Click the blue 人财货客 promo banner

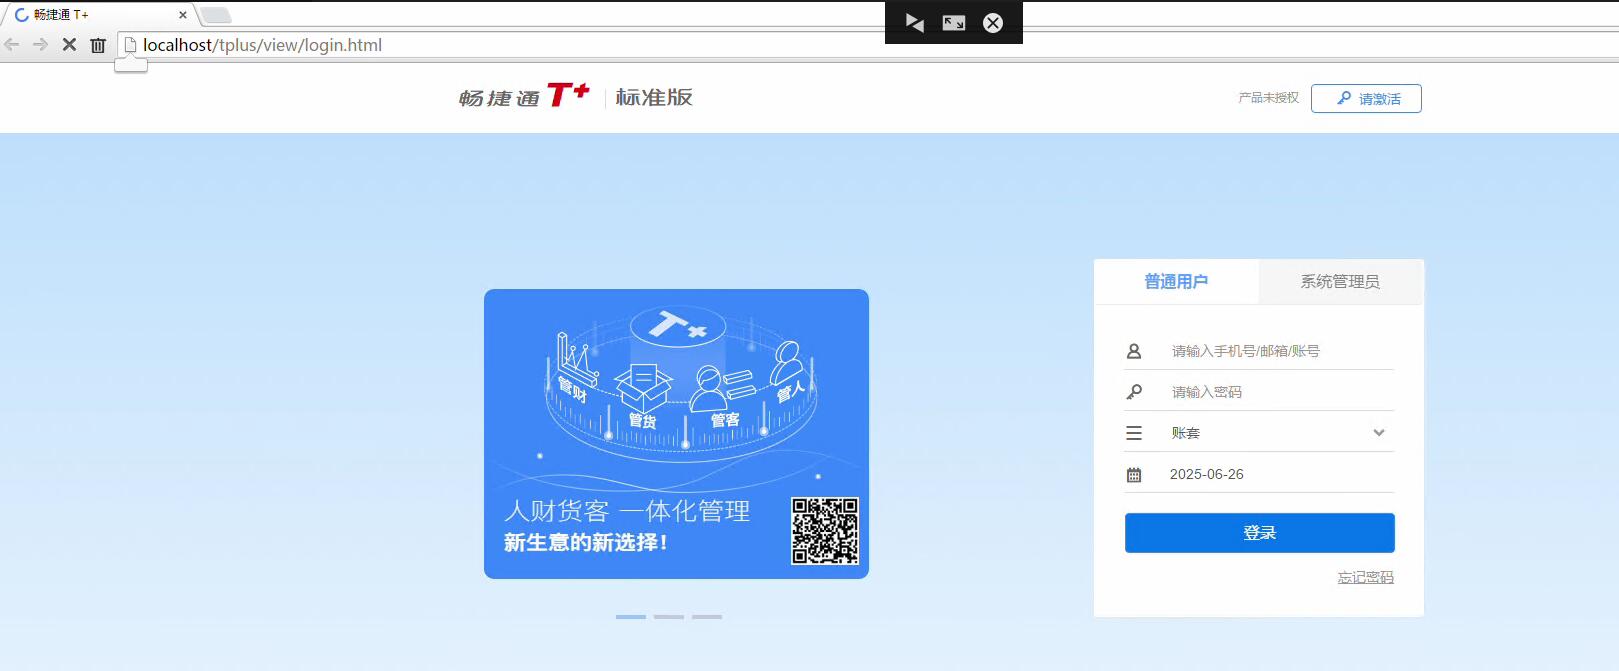click(x=676, y=434)
